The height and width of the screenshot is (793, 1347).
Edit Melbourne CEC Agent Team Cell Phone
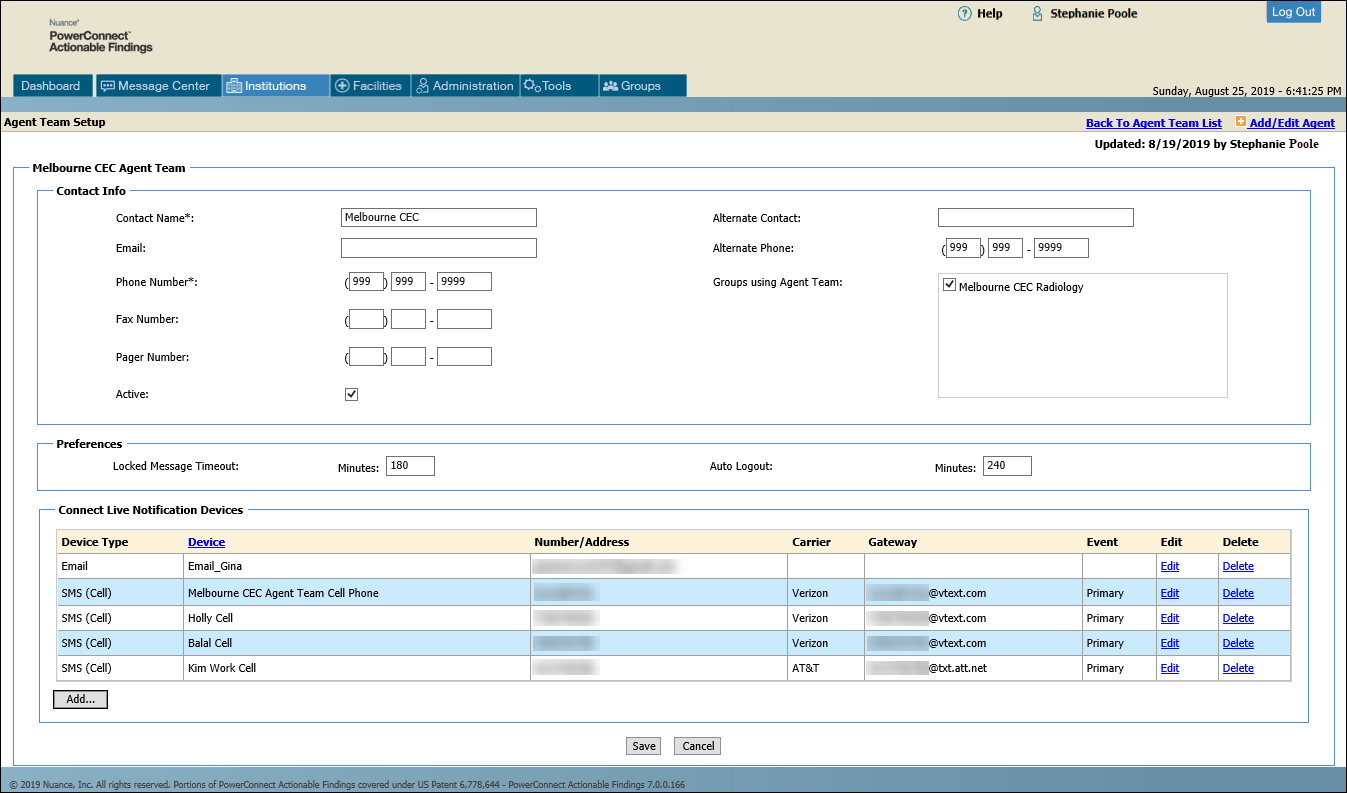[1169, 593]
